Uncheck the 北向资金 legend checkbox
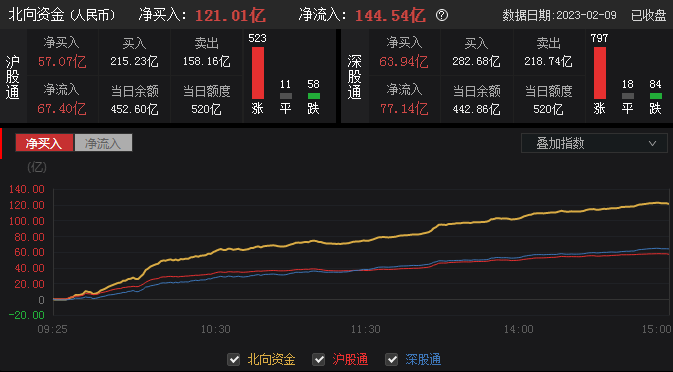Viewport: 673px width, 372px height. point(233,360)
